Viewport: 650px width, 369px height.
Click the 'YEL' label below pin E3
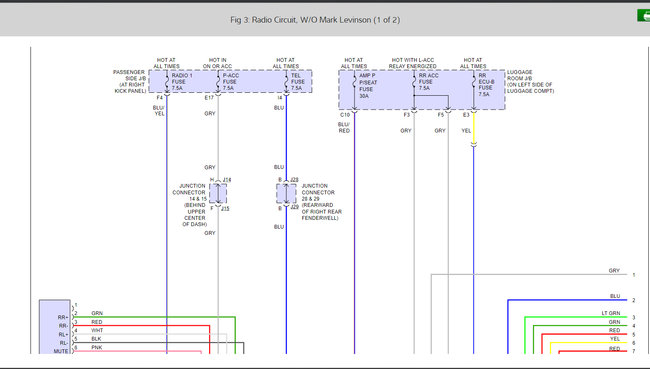[466, 131]
